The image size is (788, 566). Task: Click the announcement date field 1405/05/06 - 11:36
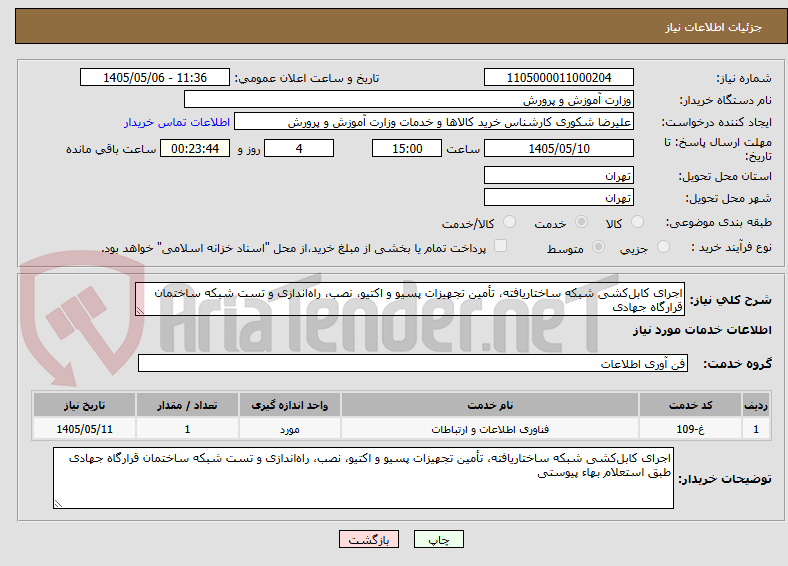point(155,77)
